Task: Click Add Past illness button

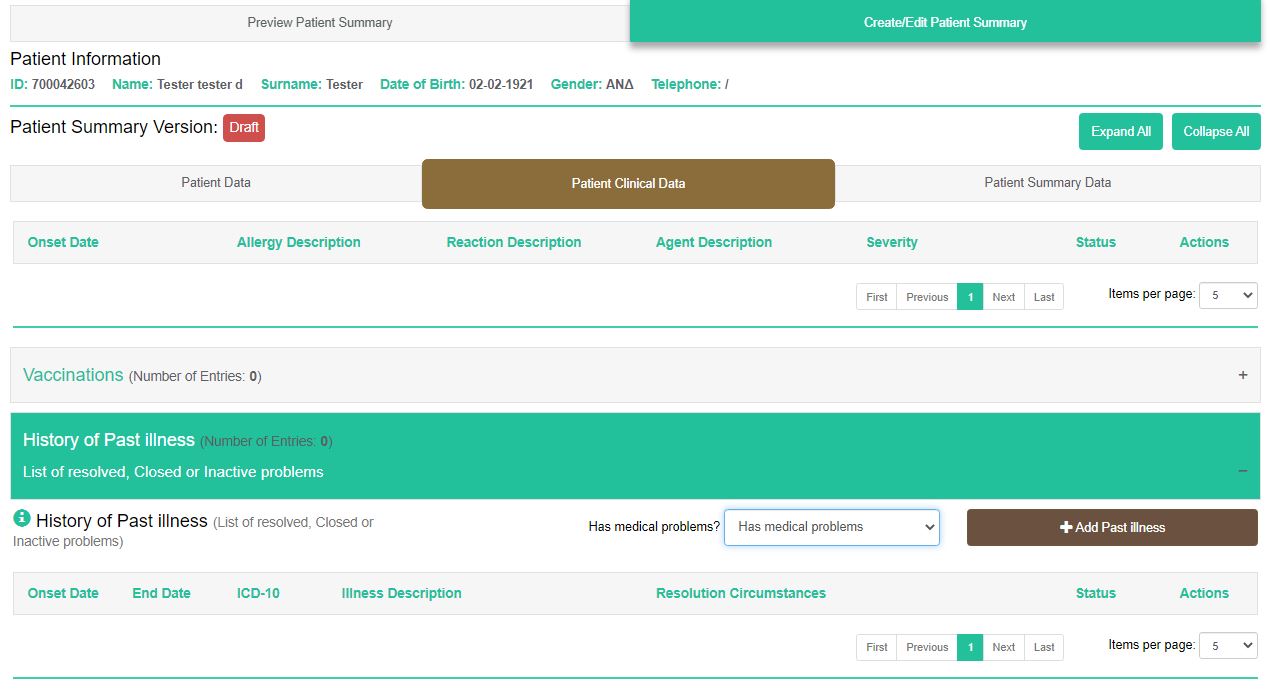Action: [1112, 528]
